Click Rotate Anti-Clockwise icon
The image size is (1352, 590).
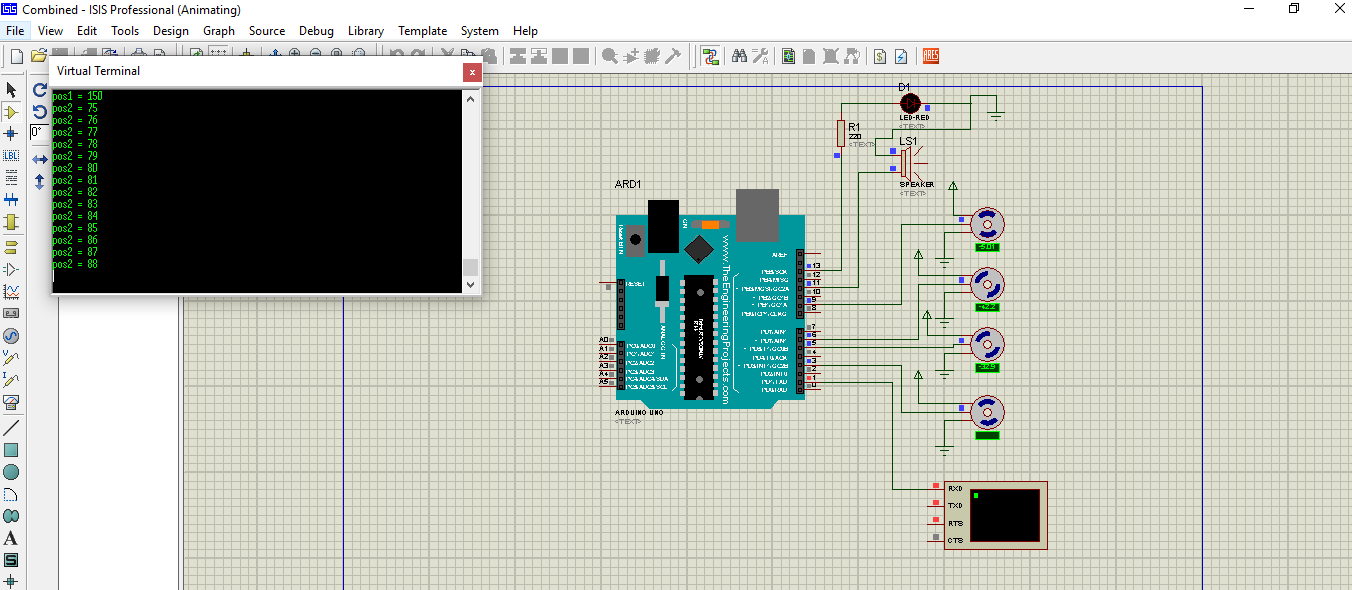click(x=39, y=112)
